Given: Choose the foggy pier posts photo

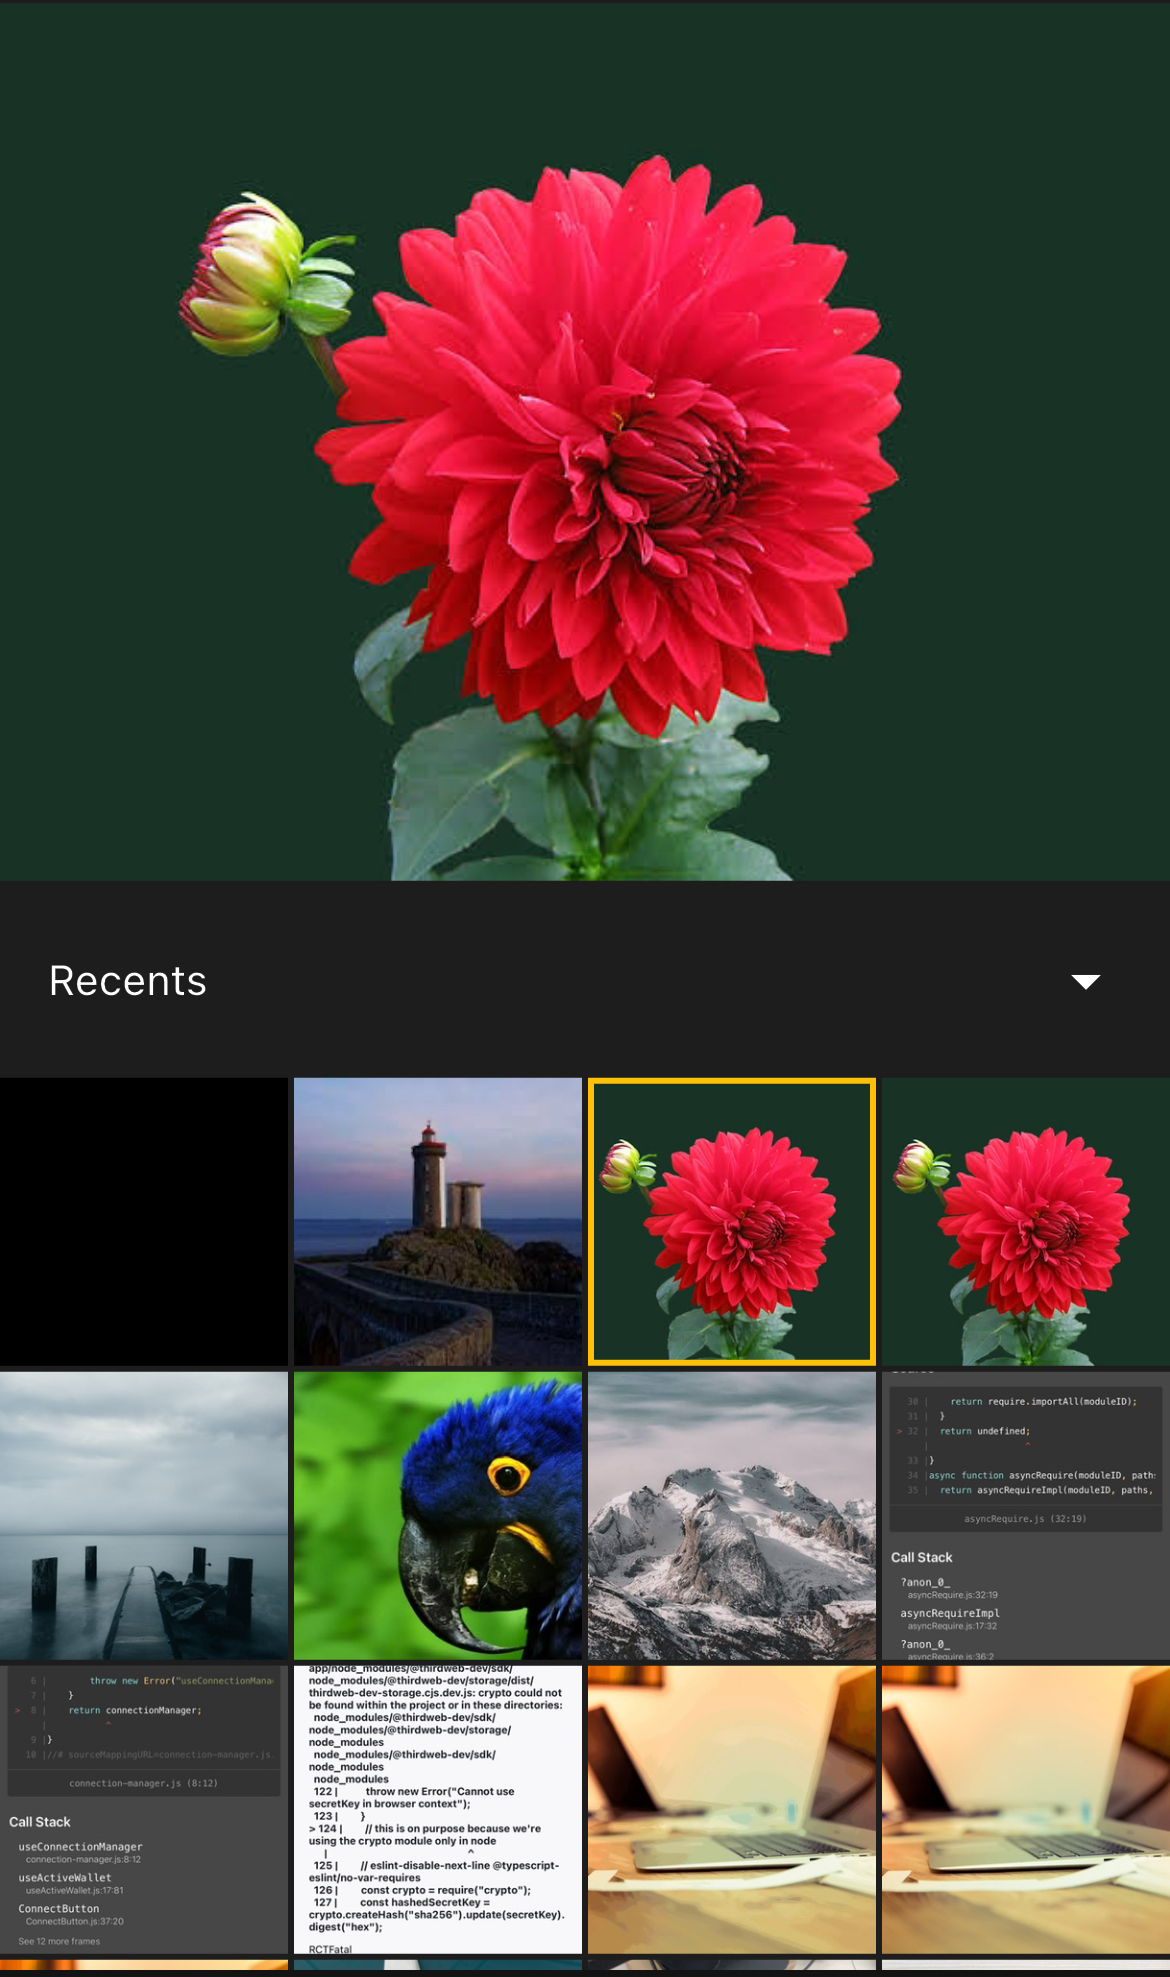Looking at the screenshot, I should point(144,1515).
